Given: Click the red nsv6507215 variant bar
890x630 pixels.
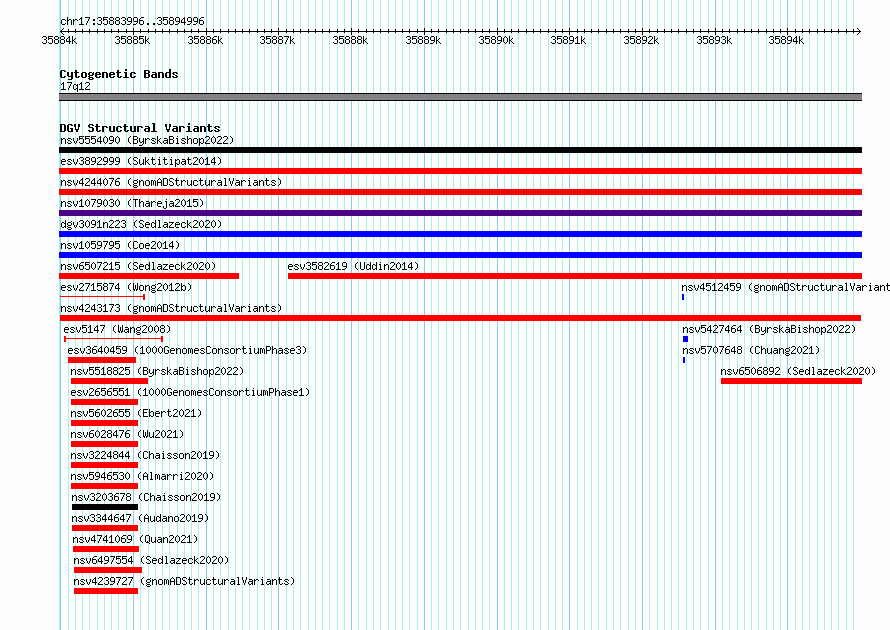Looking at the screenshot, I should (x=149, y=276).
